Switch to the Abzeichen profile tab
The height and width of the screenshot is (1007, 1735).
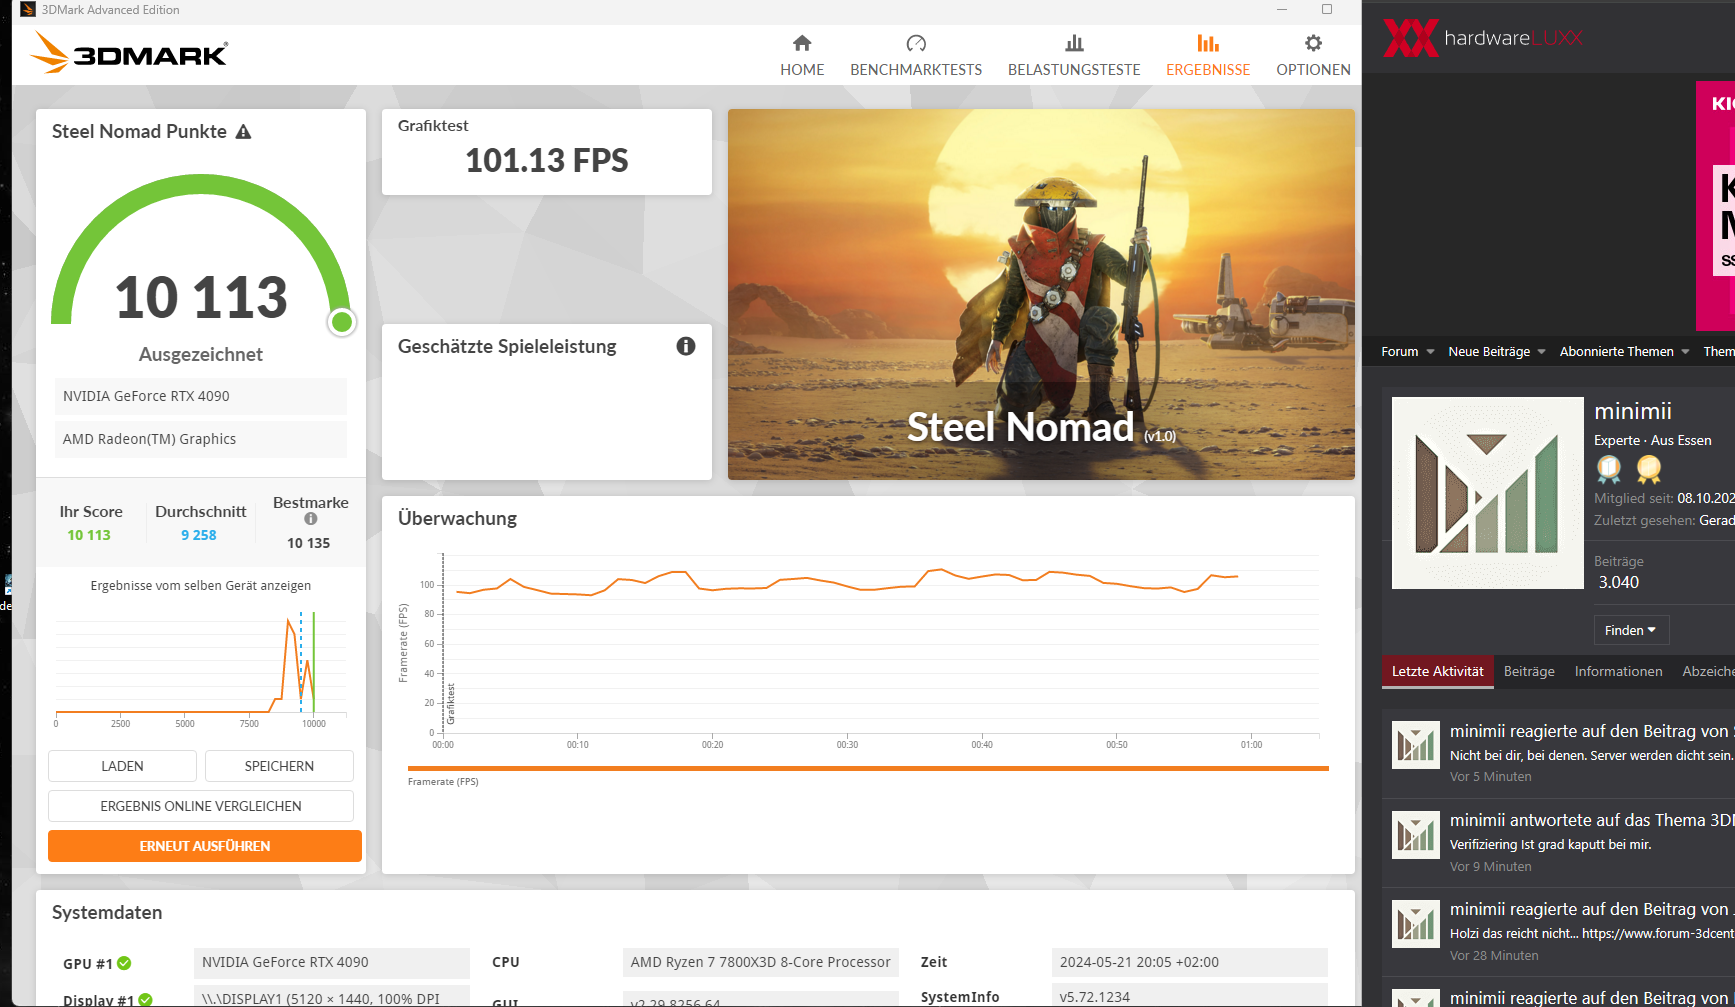click(1708, 671)
